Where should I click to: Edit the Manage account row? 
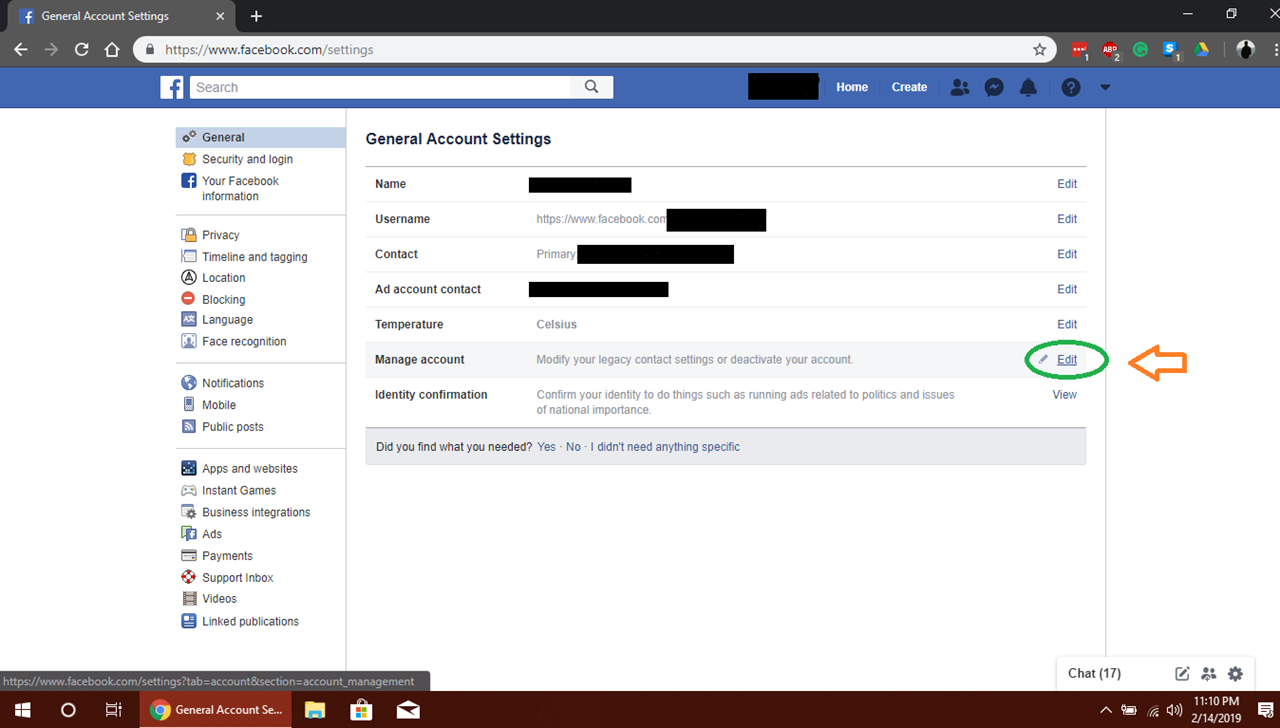click(x=1067, y=360)
